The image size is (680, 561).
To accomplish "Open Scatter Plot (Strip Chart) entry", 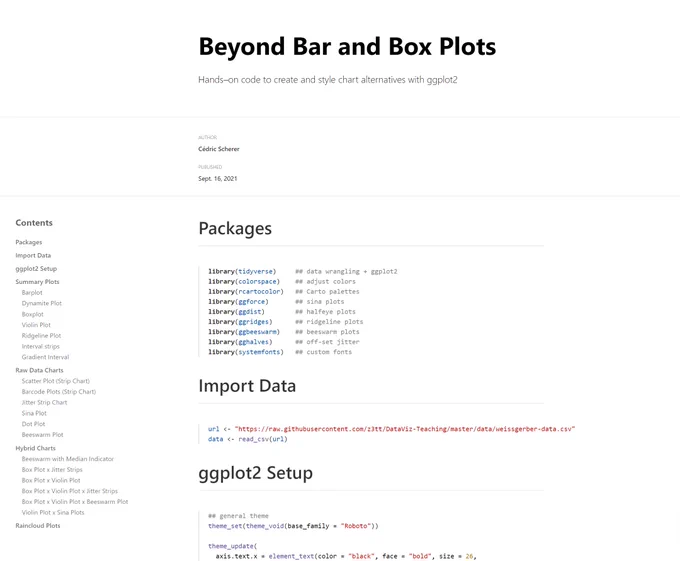I will pyautogui.click(x=56, y=381).
